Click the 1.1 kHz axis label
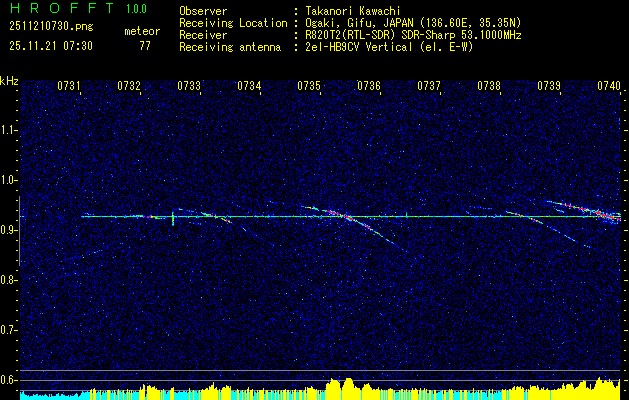Viewport: 629px width, 400px height. (8, 130)
